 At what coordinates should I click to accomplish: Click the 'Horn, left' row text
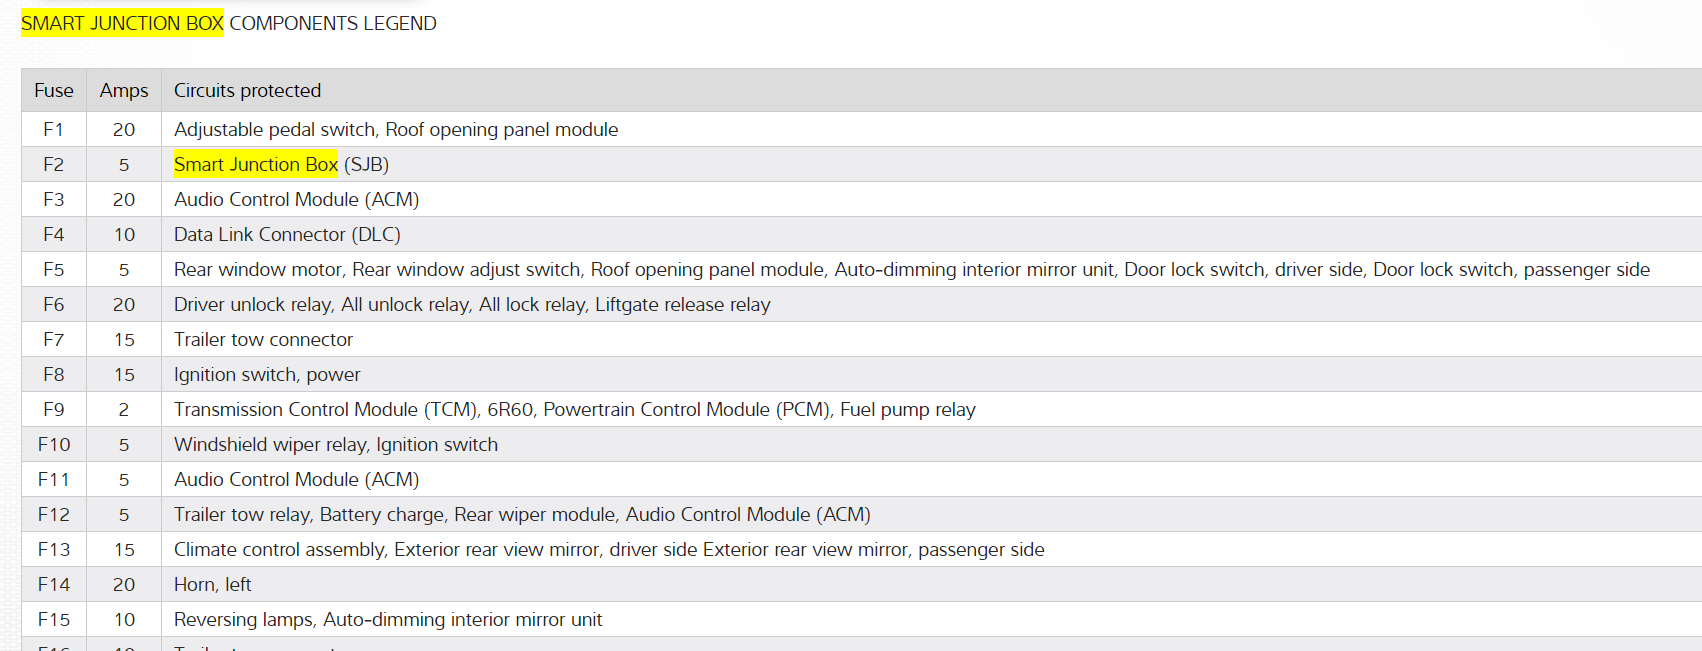(213, 584)
